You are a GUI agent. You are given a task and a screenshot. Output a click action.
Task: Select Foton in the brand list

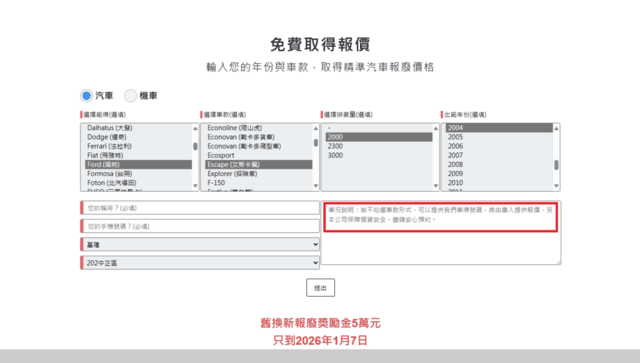138,183
